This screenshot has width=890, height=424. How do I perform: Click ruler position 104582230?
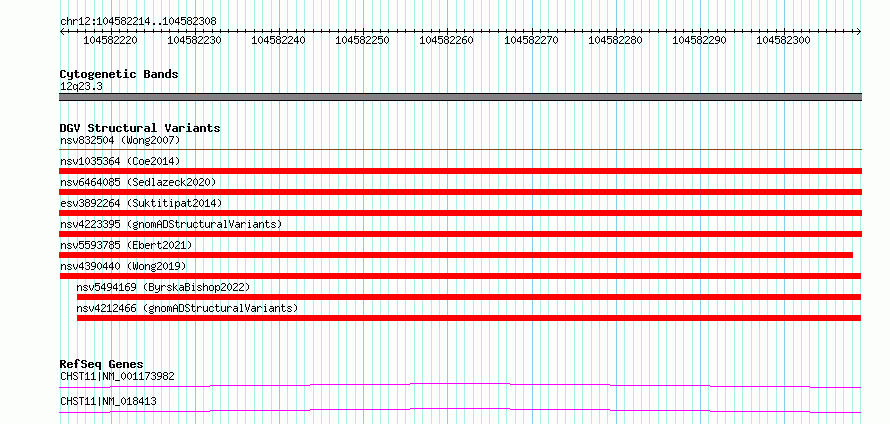[x=194, y=40]
